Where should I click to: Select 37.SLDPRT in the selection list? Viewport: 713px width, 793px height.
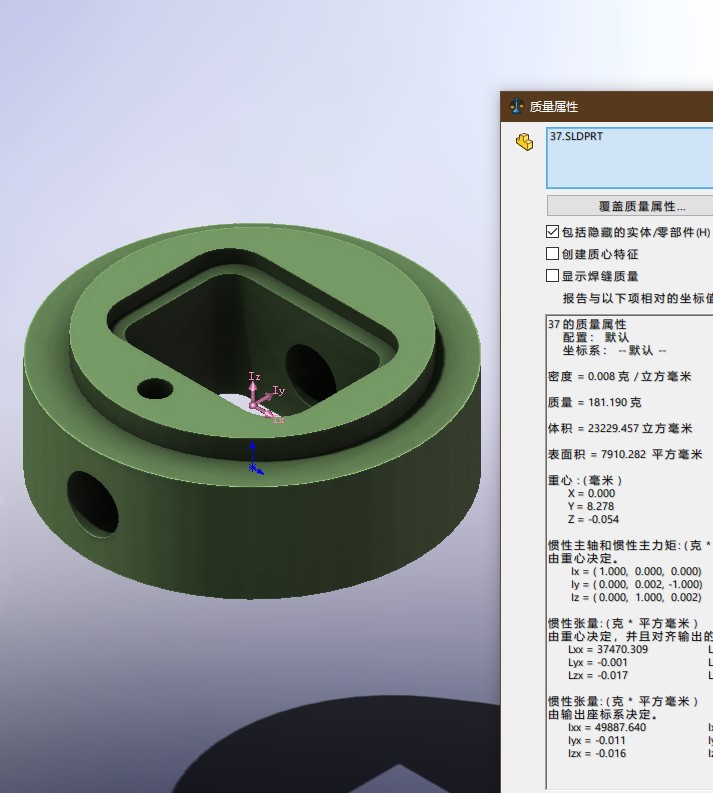coord(576,136)
